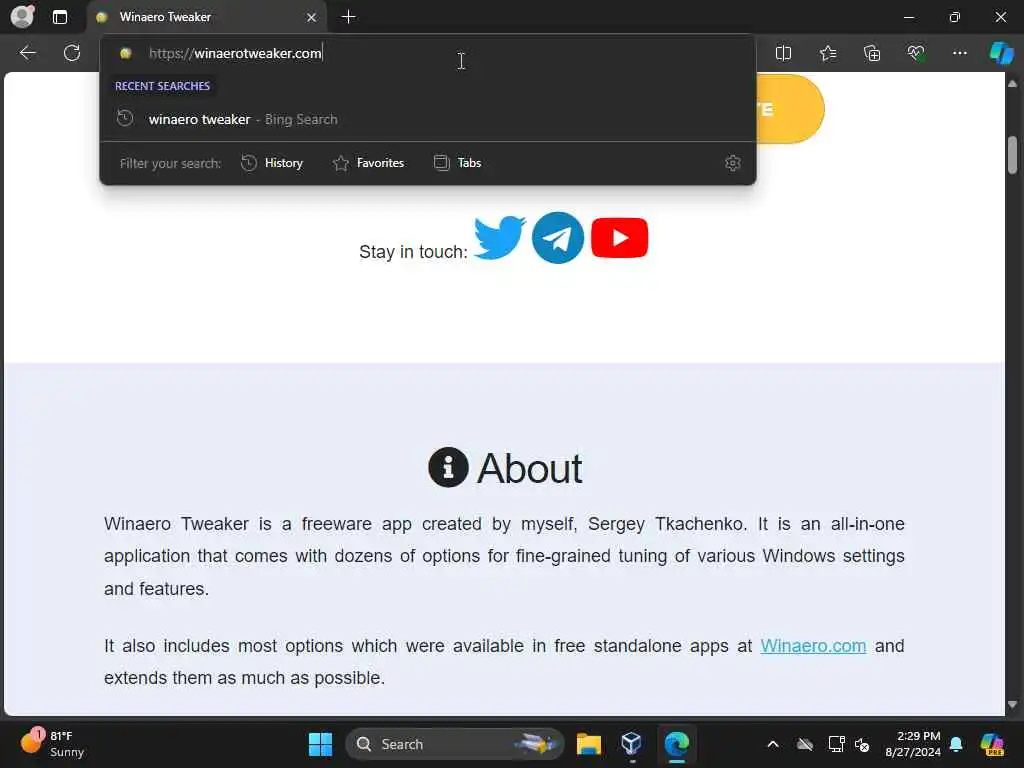1024x768 pixels.
Task: Click the muted volume tray icon
Action: 862,744
